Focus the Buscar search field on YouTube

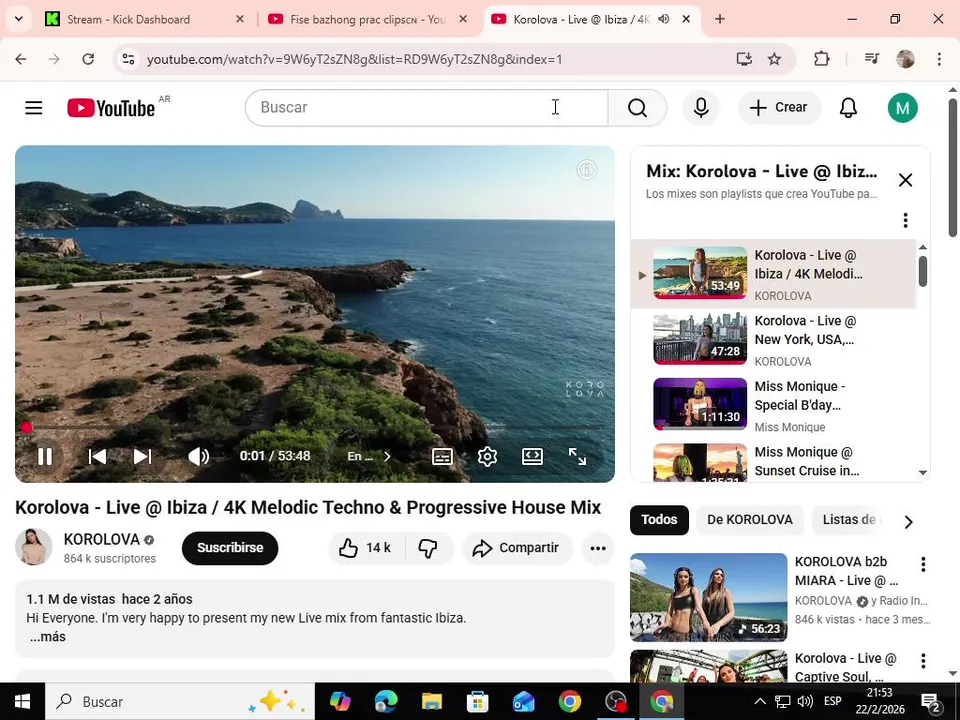coord(426,108)
